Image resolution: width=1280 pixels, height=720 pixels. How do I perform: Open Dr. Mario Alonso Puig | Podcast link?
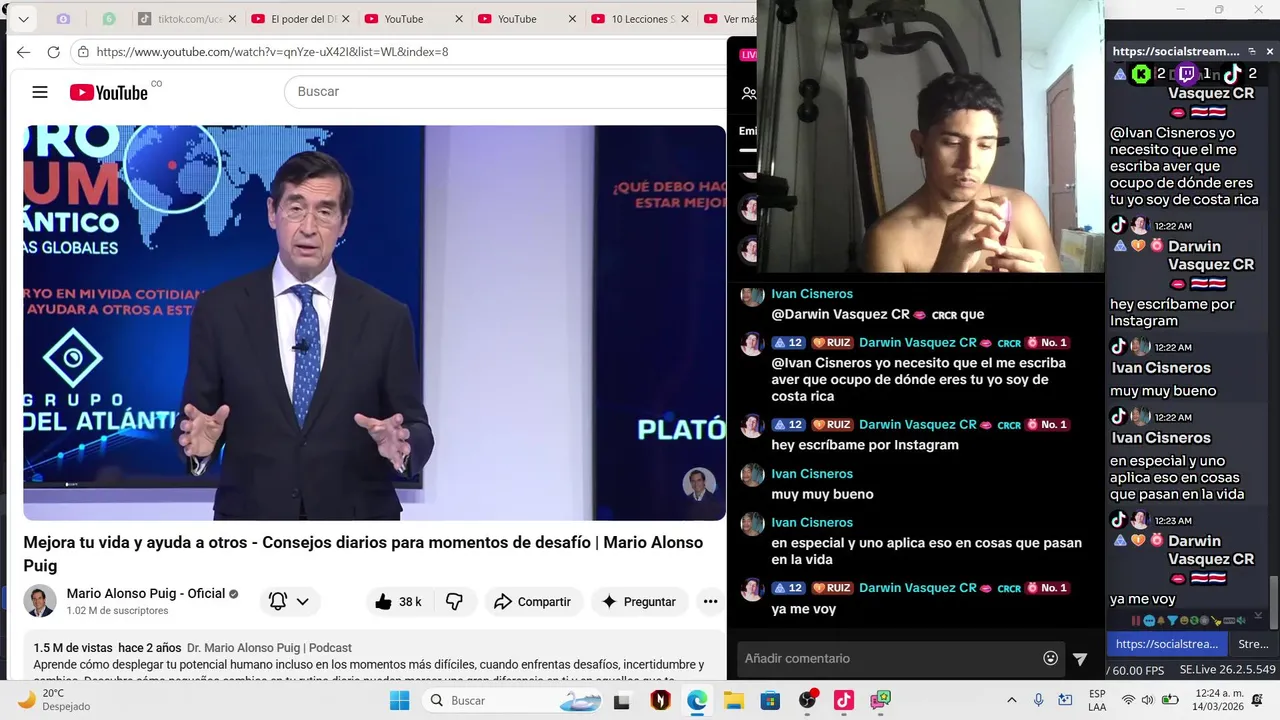click(269, 648)
